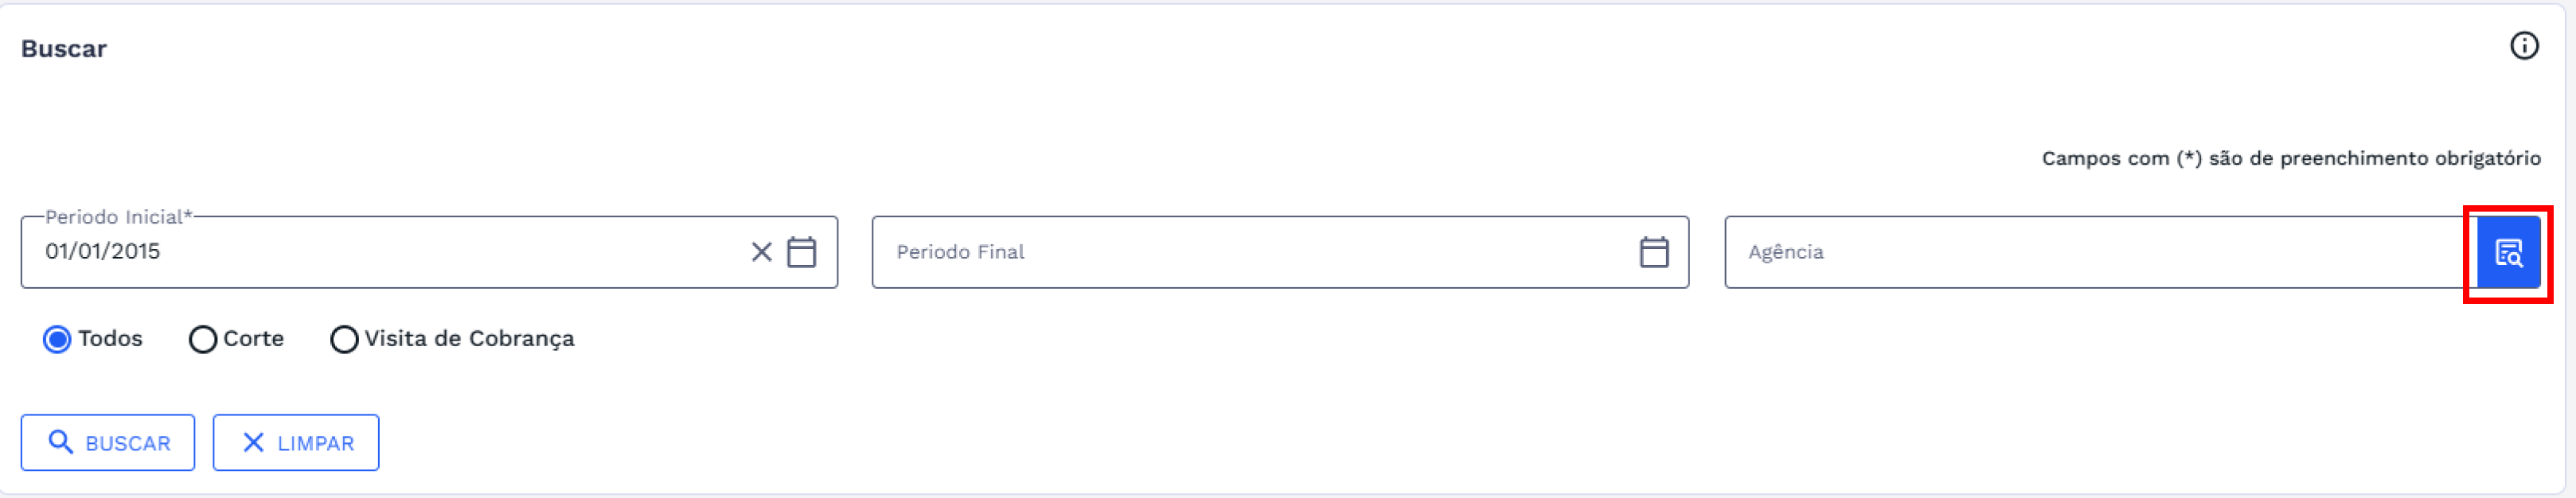
Task: Open the Periodo Inicial calendar picker
Action: point(801,252)
